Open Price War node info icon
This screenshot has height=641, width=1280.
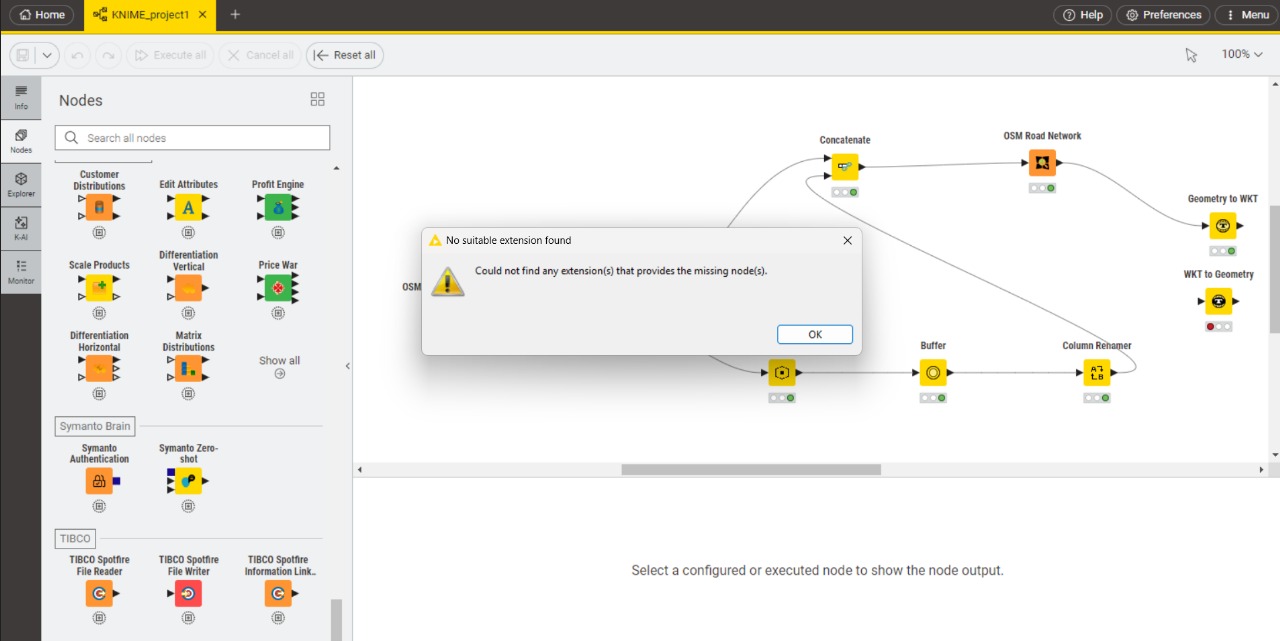pos(278,313)
